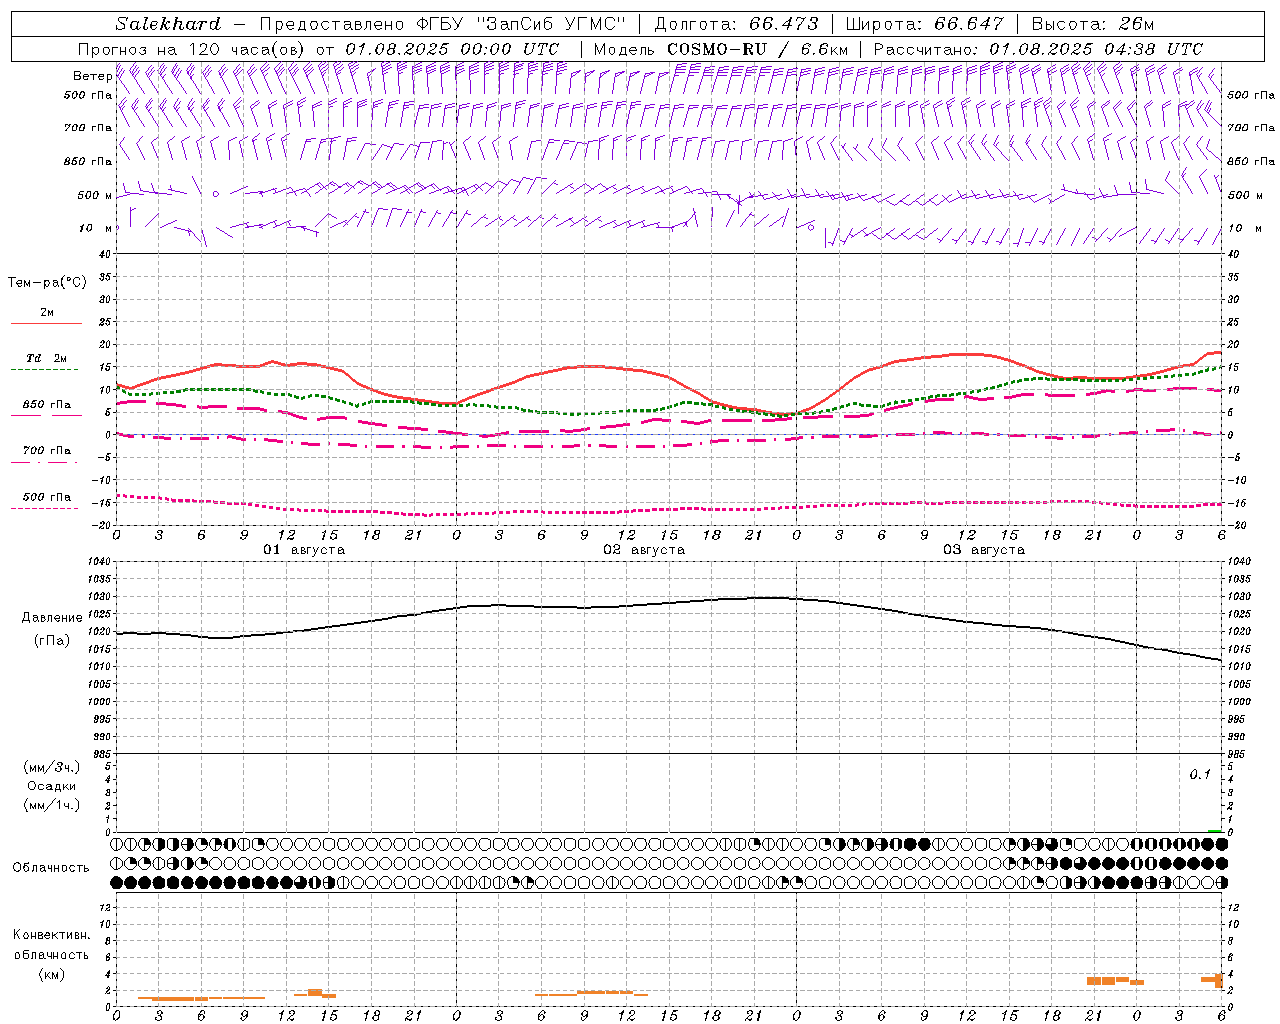Click the dashed legend line sample under 'Td 2м'
Image resolution: width=1280 pixels, height=1024 pixels.
pyautogui.click(x=45, y=369)
